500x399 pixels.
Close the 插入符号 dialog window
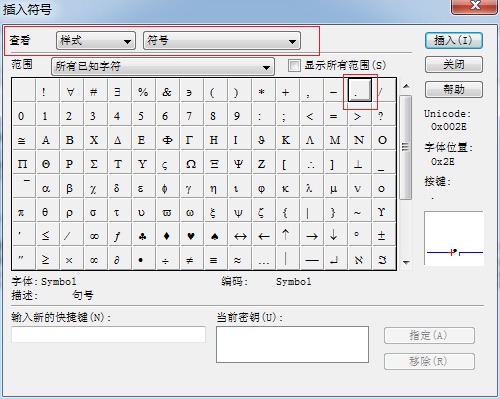coord(474,6)
